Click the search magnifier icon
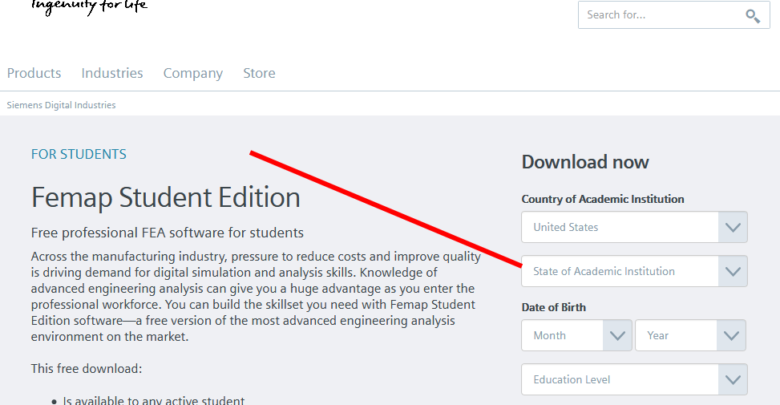The height and width of the screenshot is (405, 780). tap(753, 16)
